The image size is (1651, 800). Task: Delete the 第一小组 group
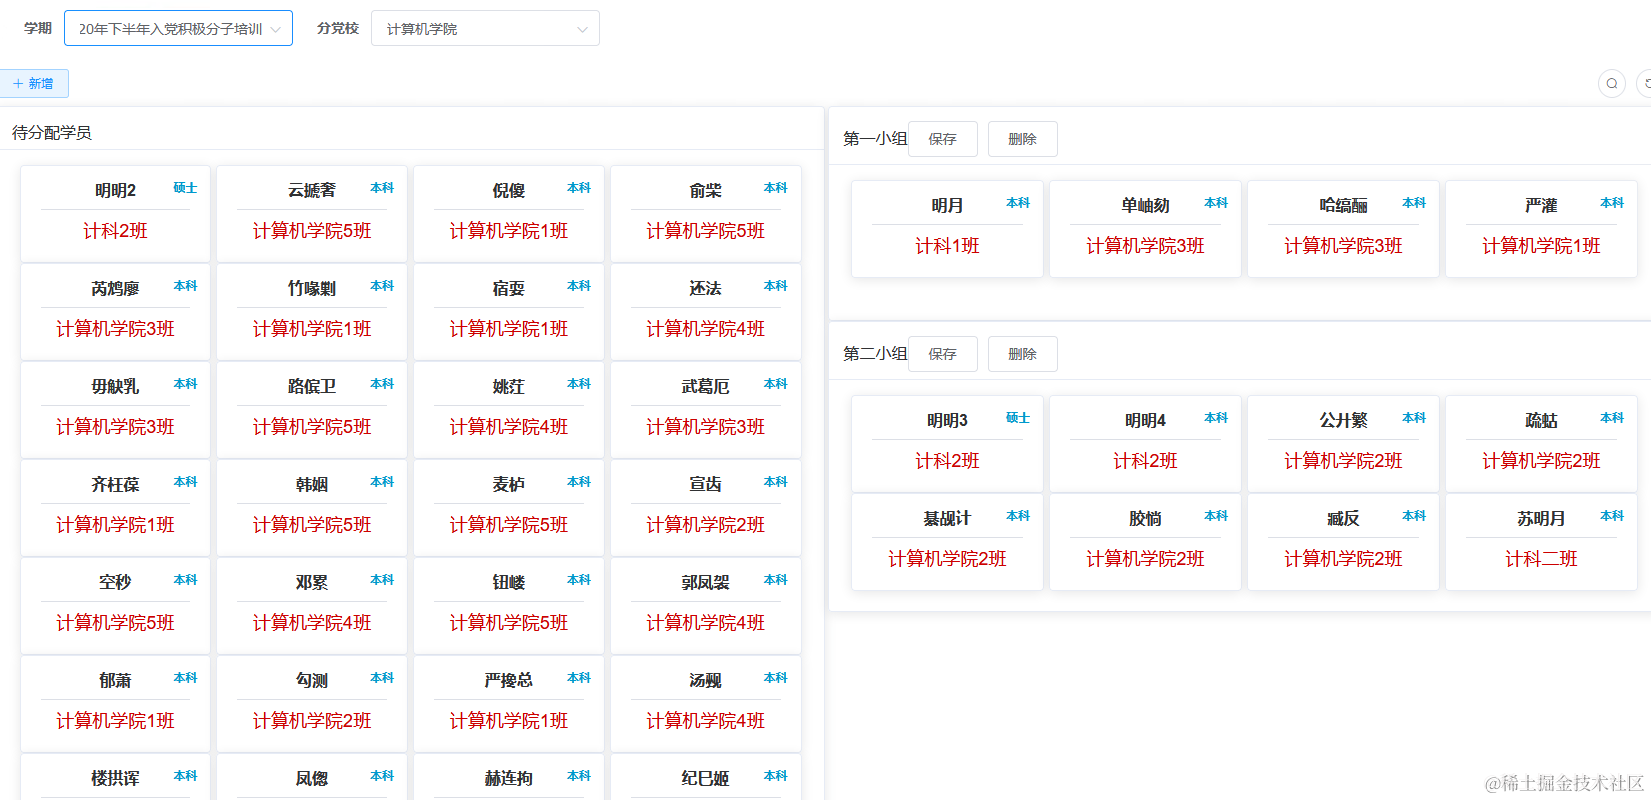[1022, 139]
